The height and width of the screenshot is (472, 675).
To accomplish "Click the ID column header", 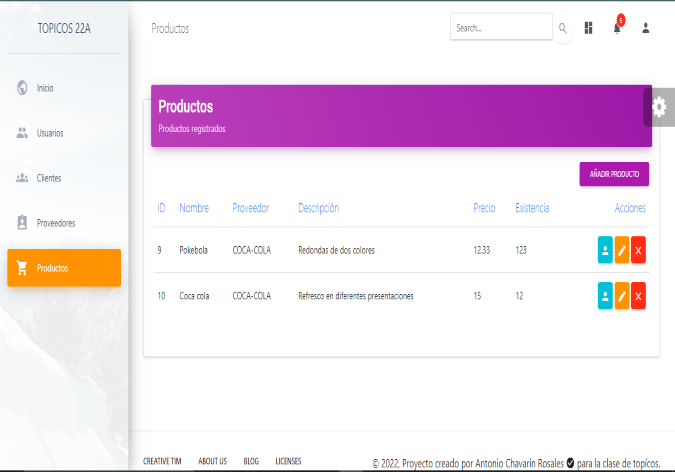I will tap(161, 208).
